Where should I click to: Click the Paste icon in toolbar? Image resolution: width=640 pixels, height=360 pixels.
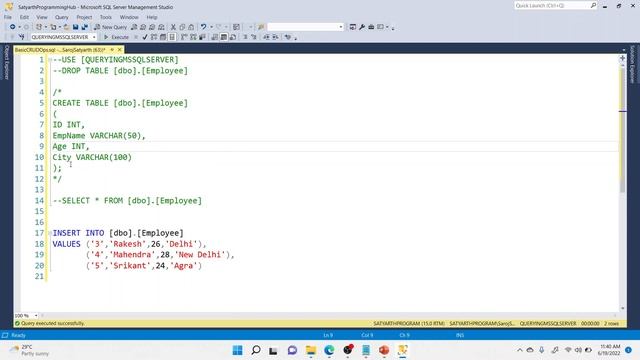[191, 27]
